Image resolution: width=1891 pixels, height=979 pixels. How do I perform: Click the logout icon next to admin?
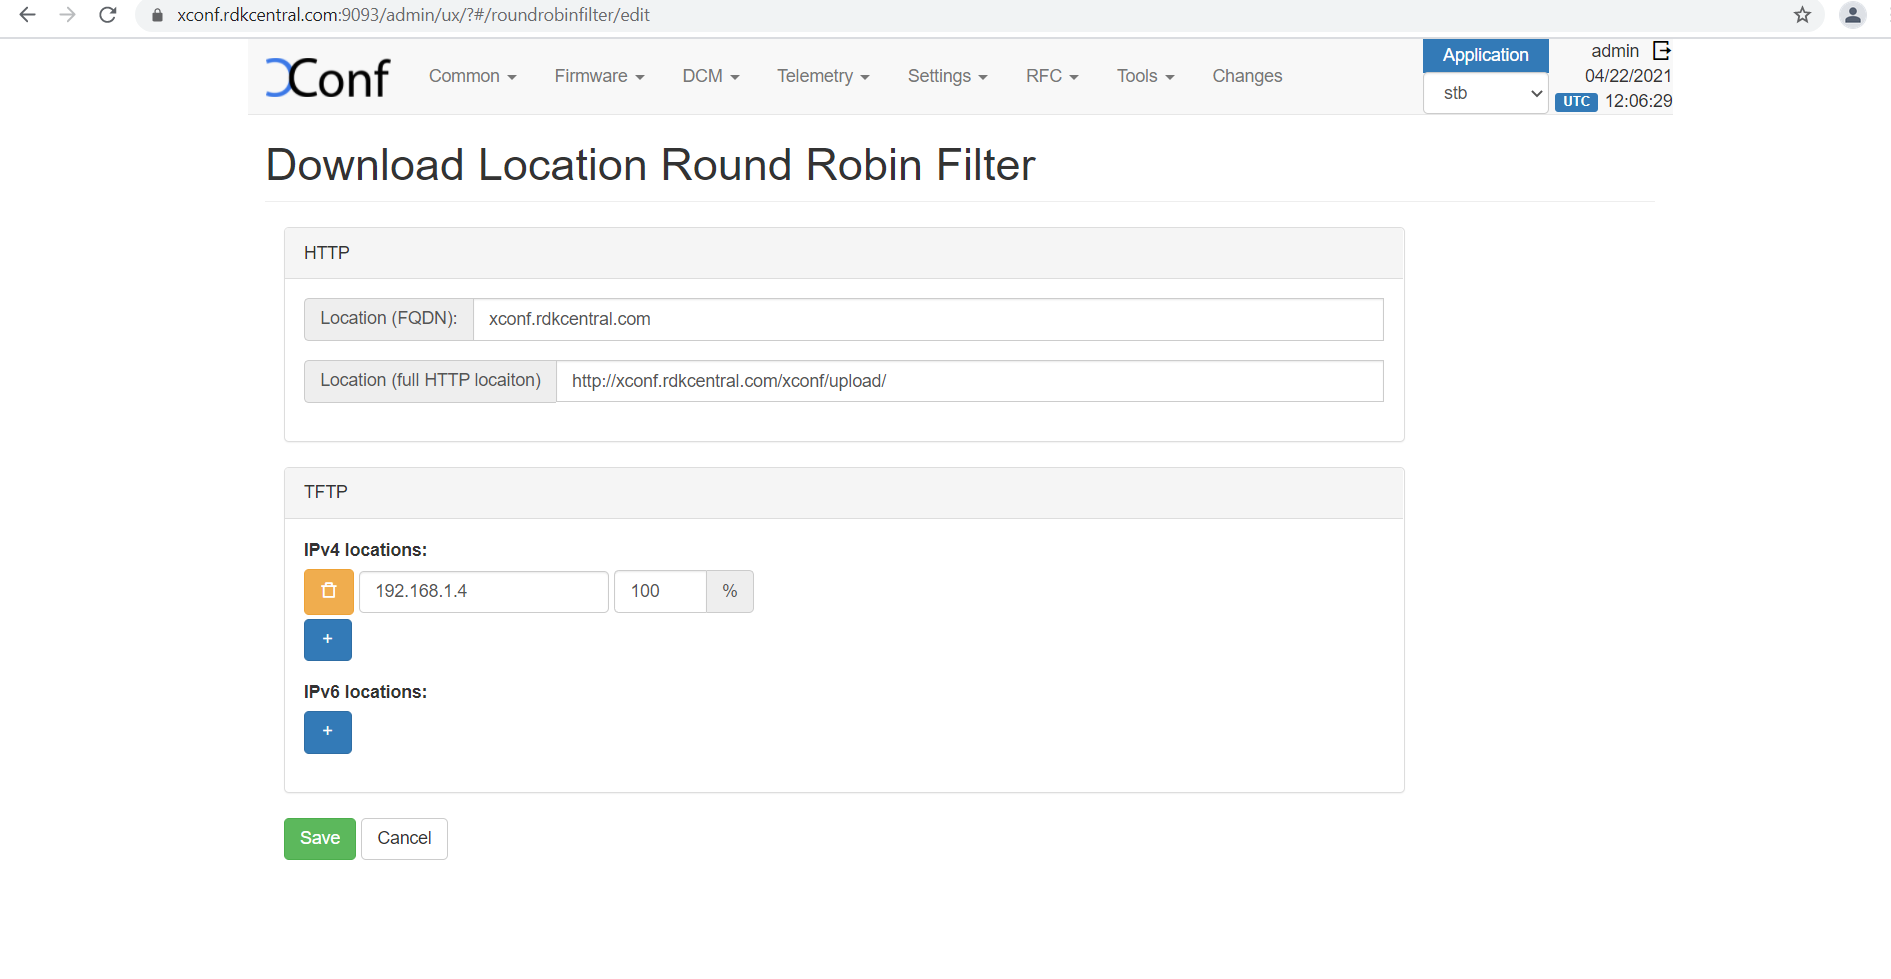(x=1661, y=51)
